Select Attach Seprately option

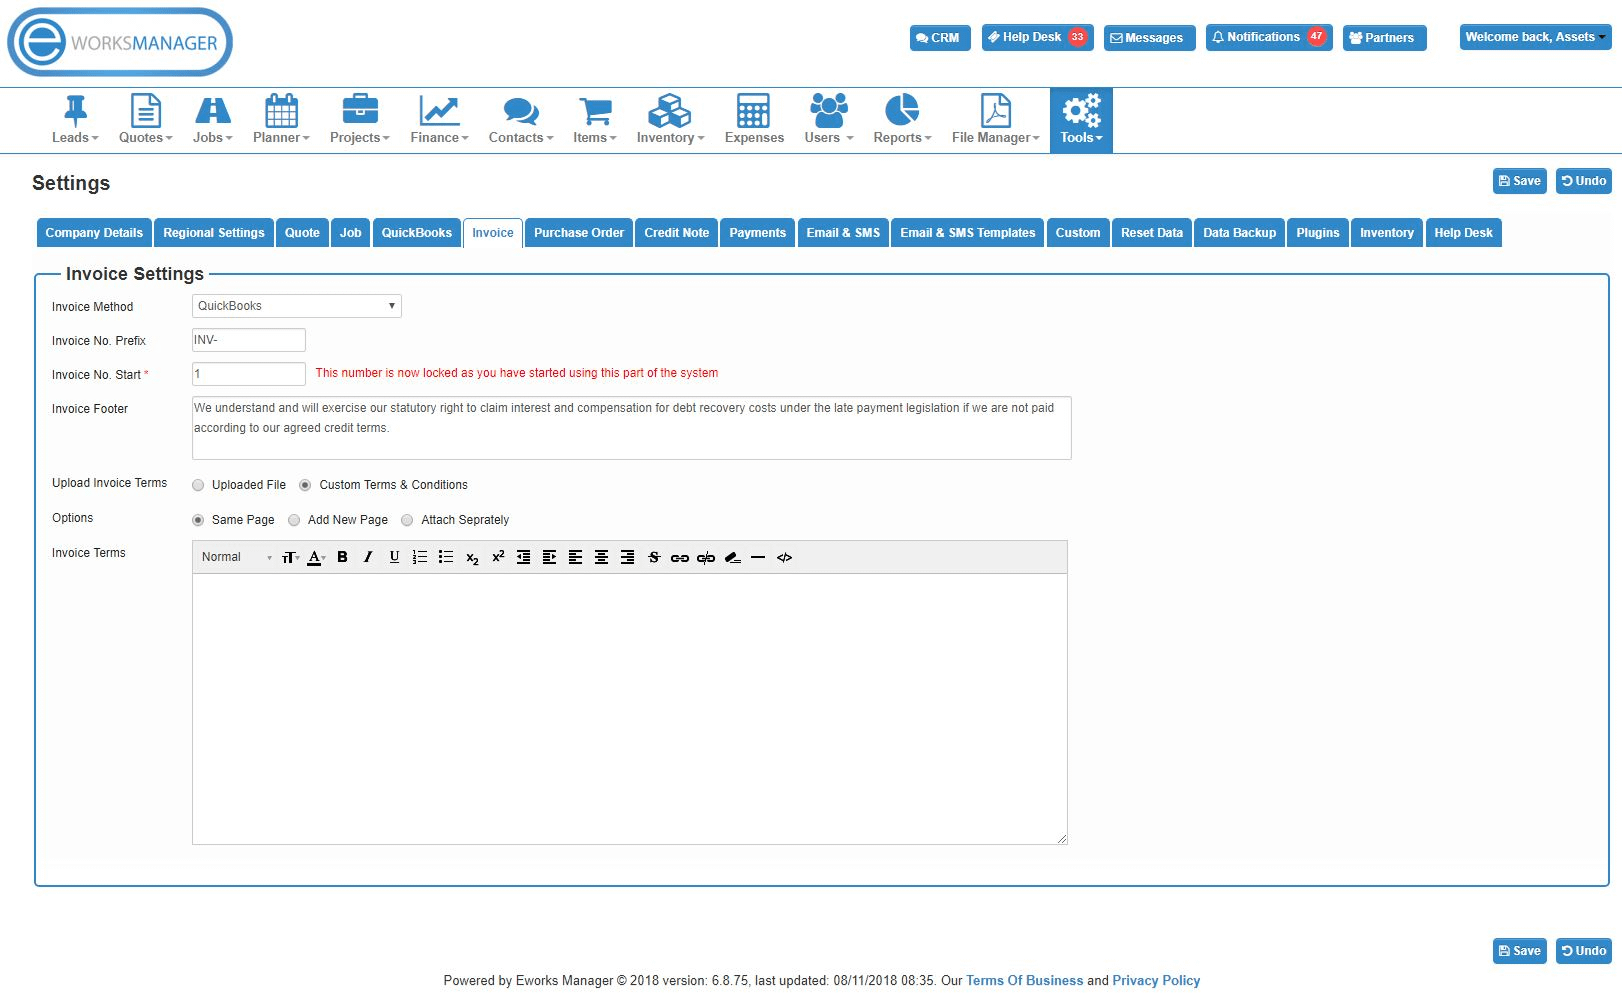click(407, 519)
